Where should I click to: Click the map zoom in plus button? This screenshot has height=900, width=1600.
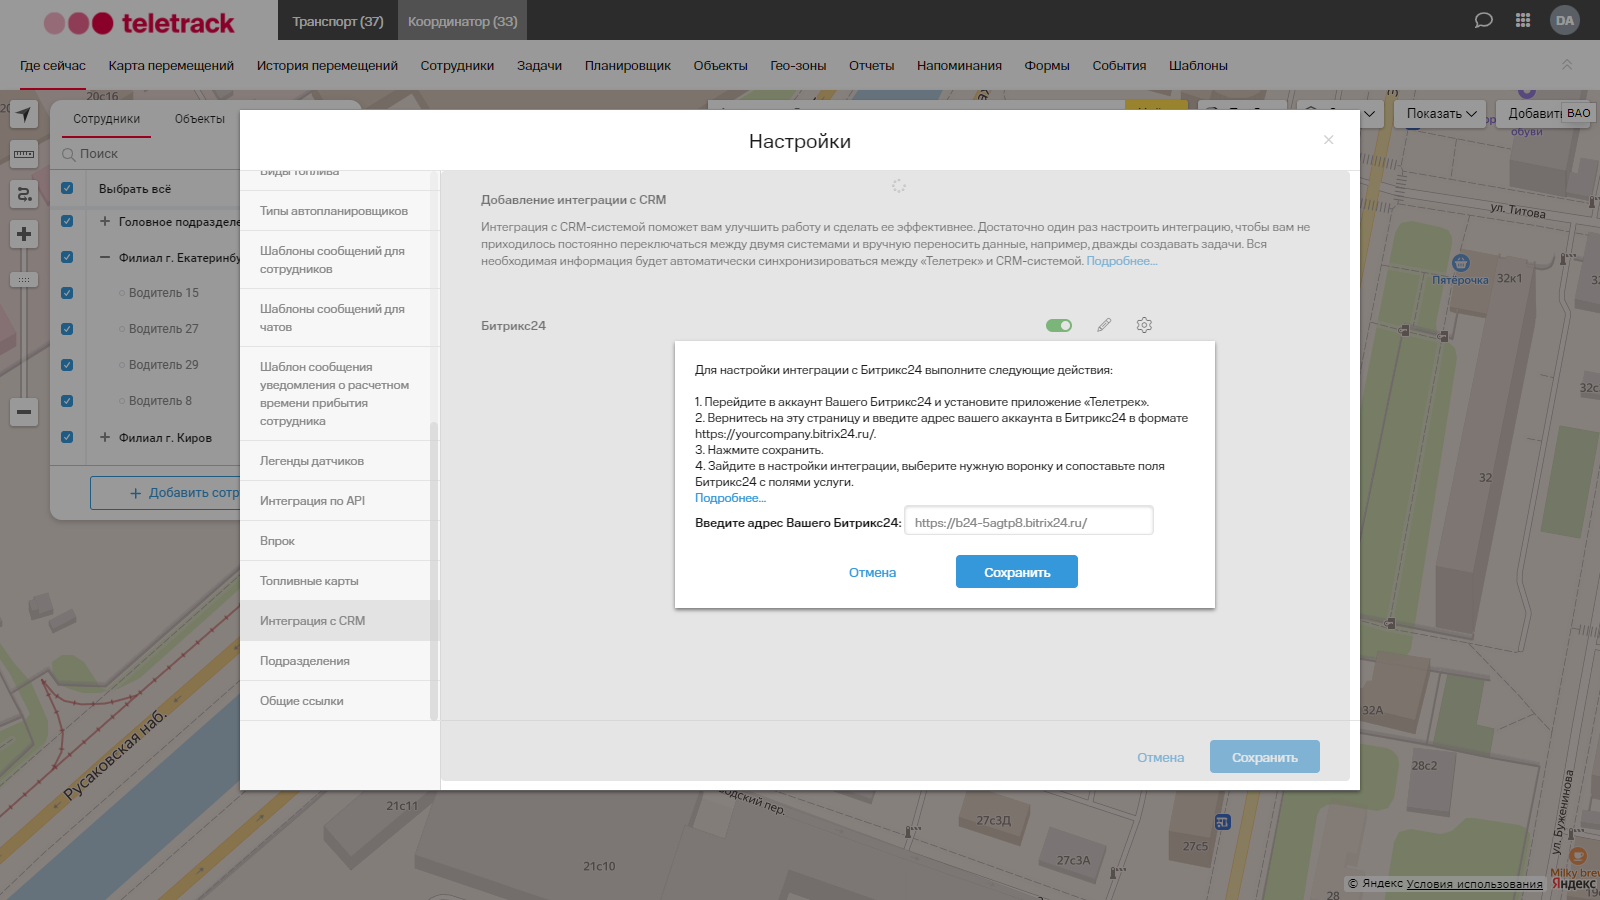(24, 234)
